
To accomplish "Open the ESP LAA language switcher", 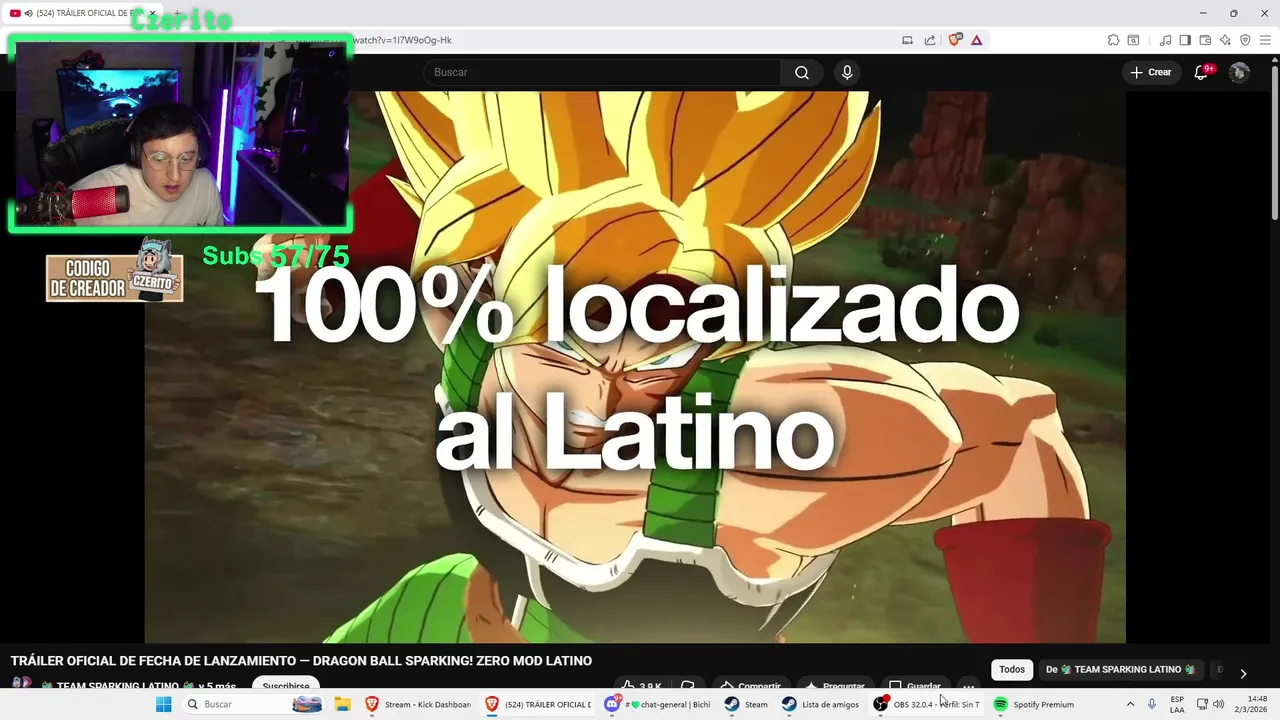I will [x=1177, y=704].
